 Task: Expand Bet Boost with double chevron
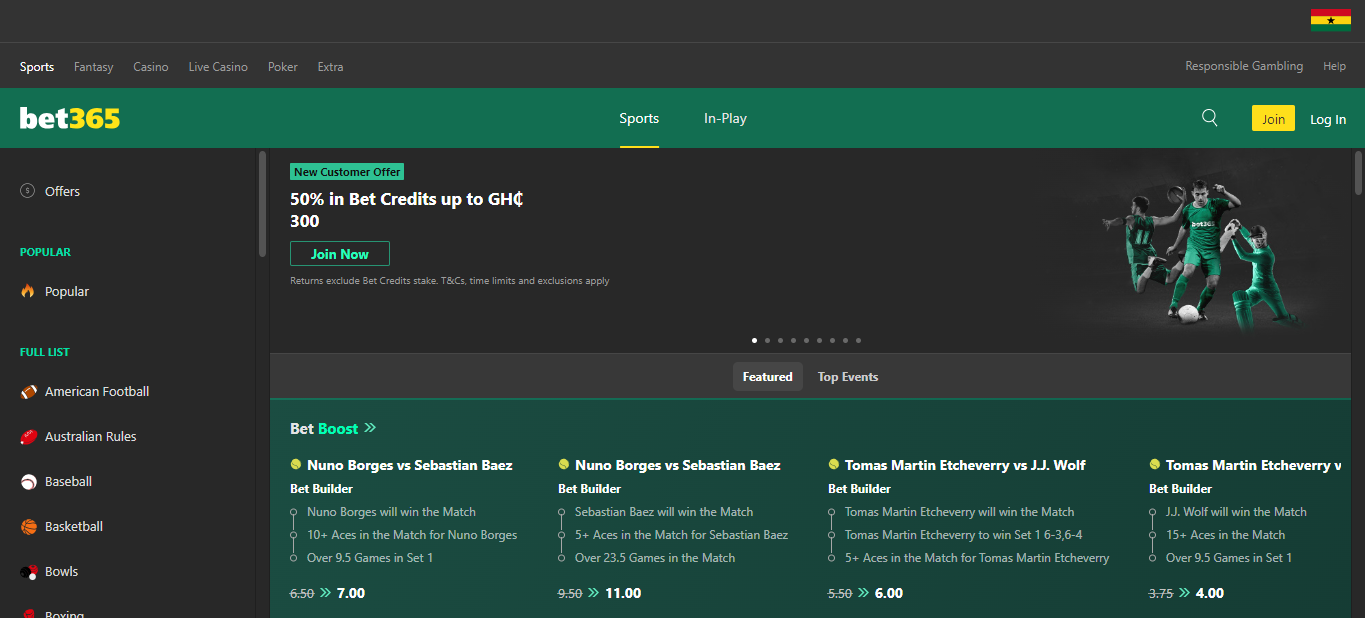pyautogui.click(x=370, y=428)
